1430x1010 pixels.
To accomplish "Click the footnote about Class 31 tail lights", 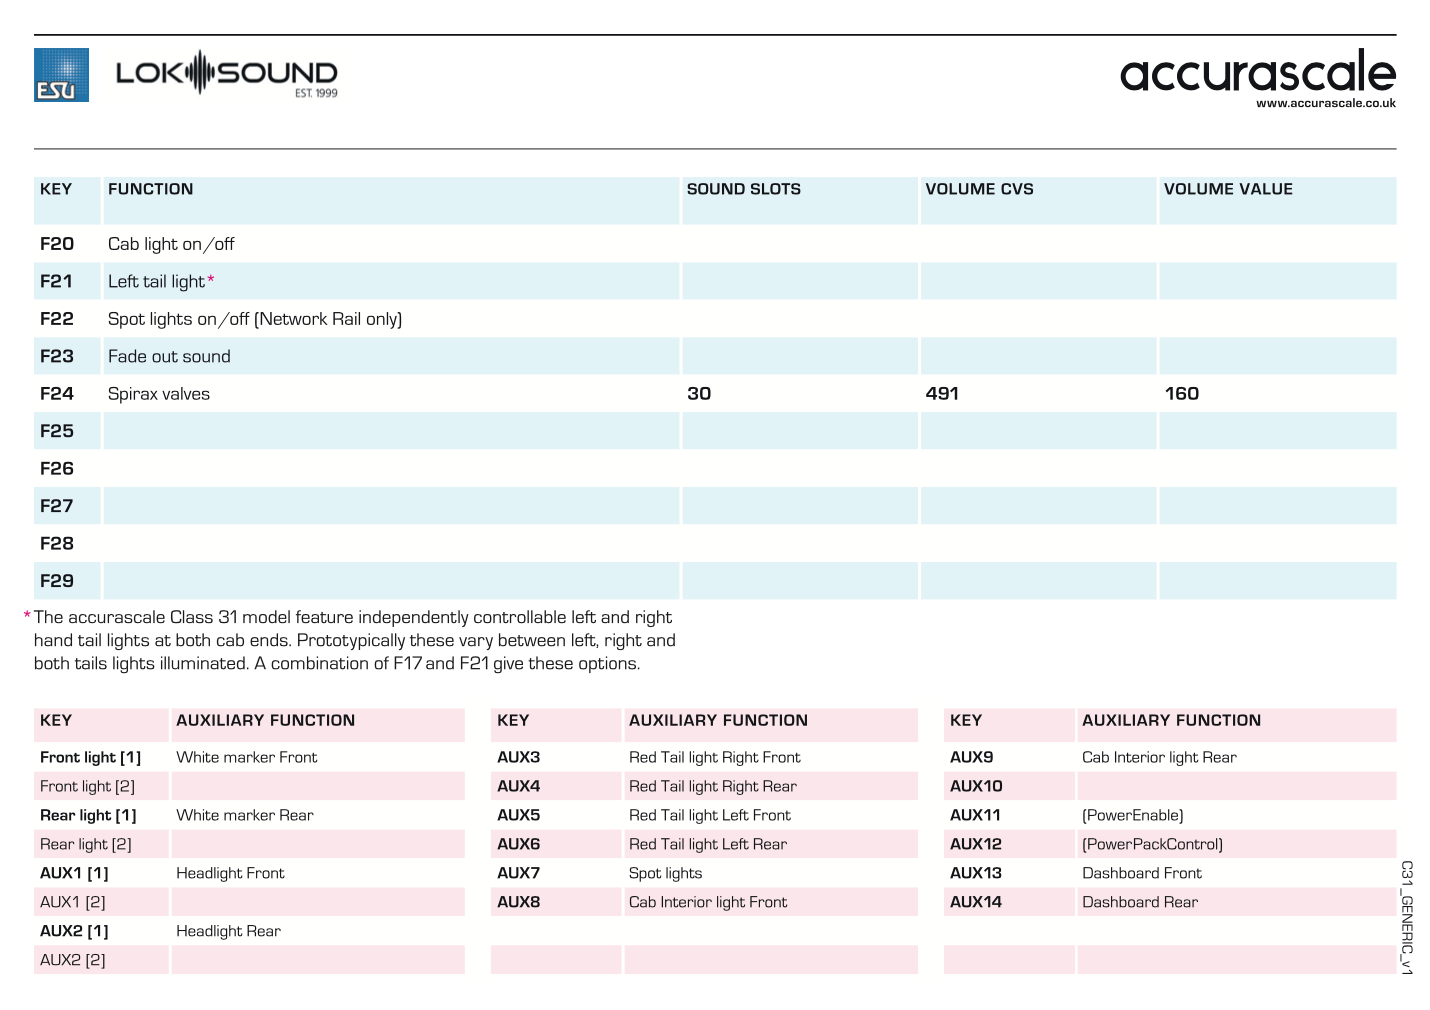I will (352, 640).
